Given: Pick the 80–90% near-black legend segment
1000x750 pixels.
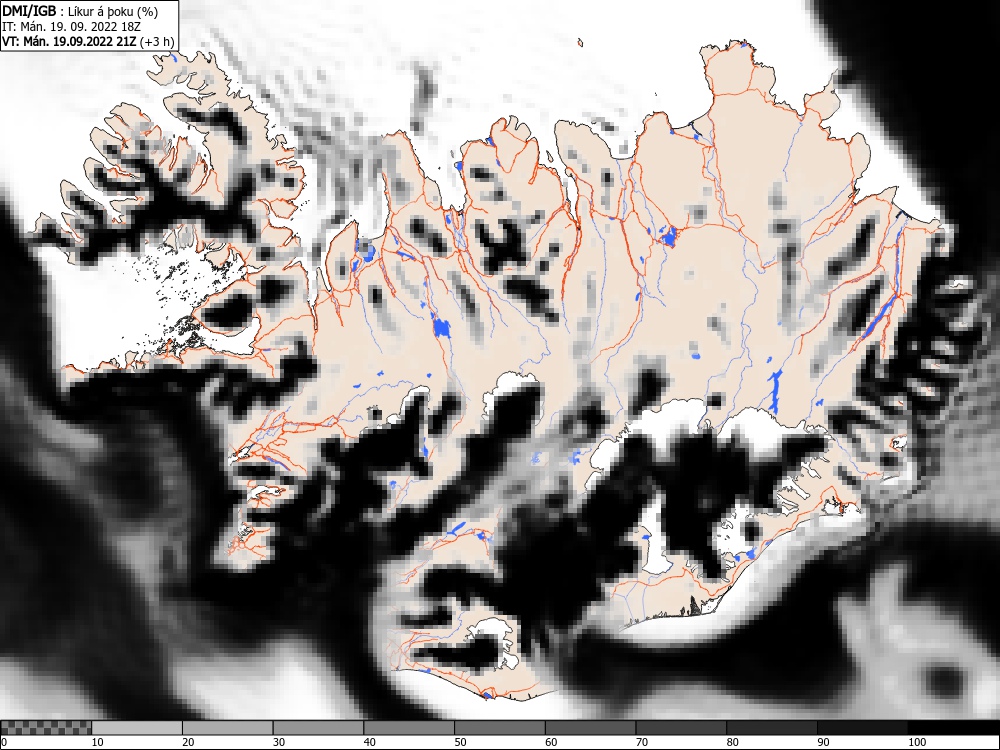Looking at the screenshot, I should click(772, 728).
